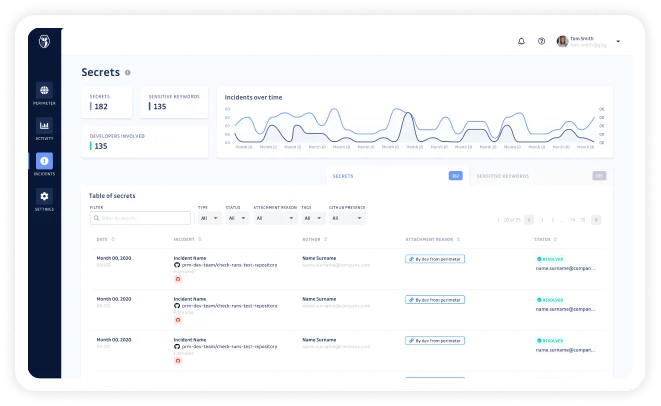Open the Tags filter dropdown
This screenshot has width=661, height=406.
pyautogui.click(x=313, y=218)
